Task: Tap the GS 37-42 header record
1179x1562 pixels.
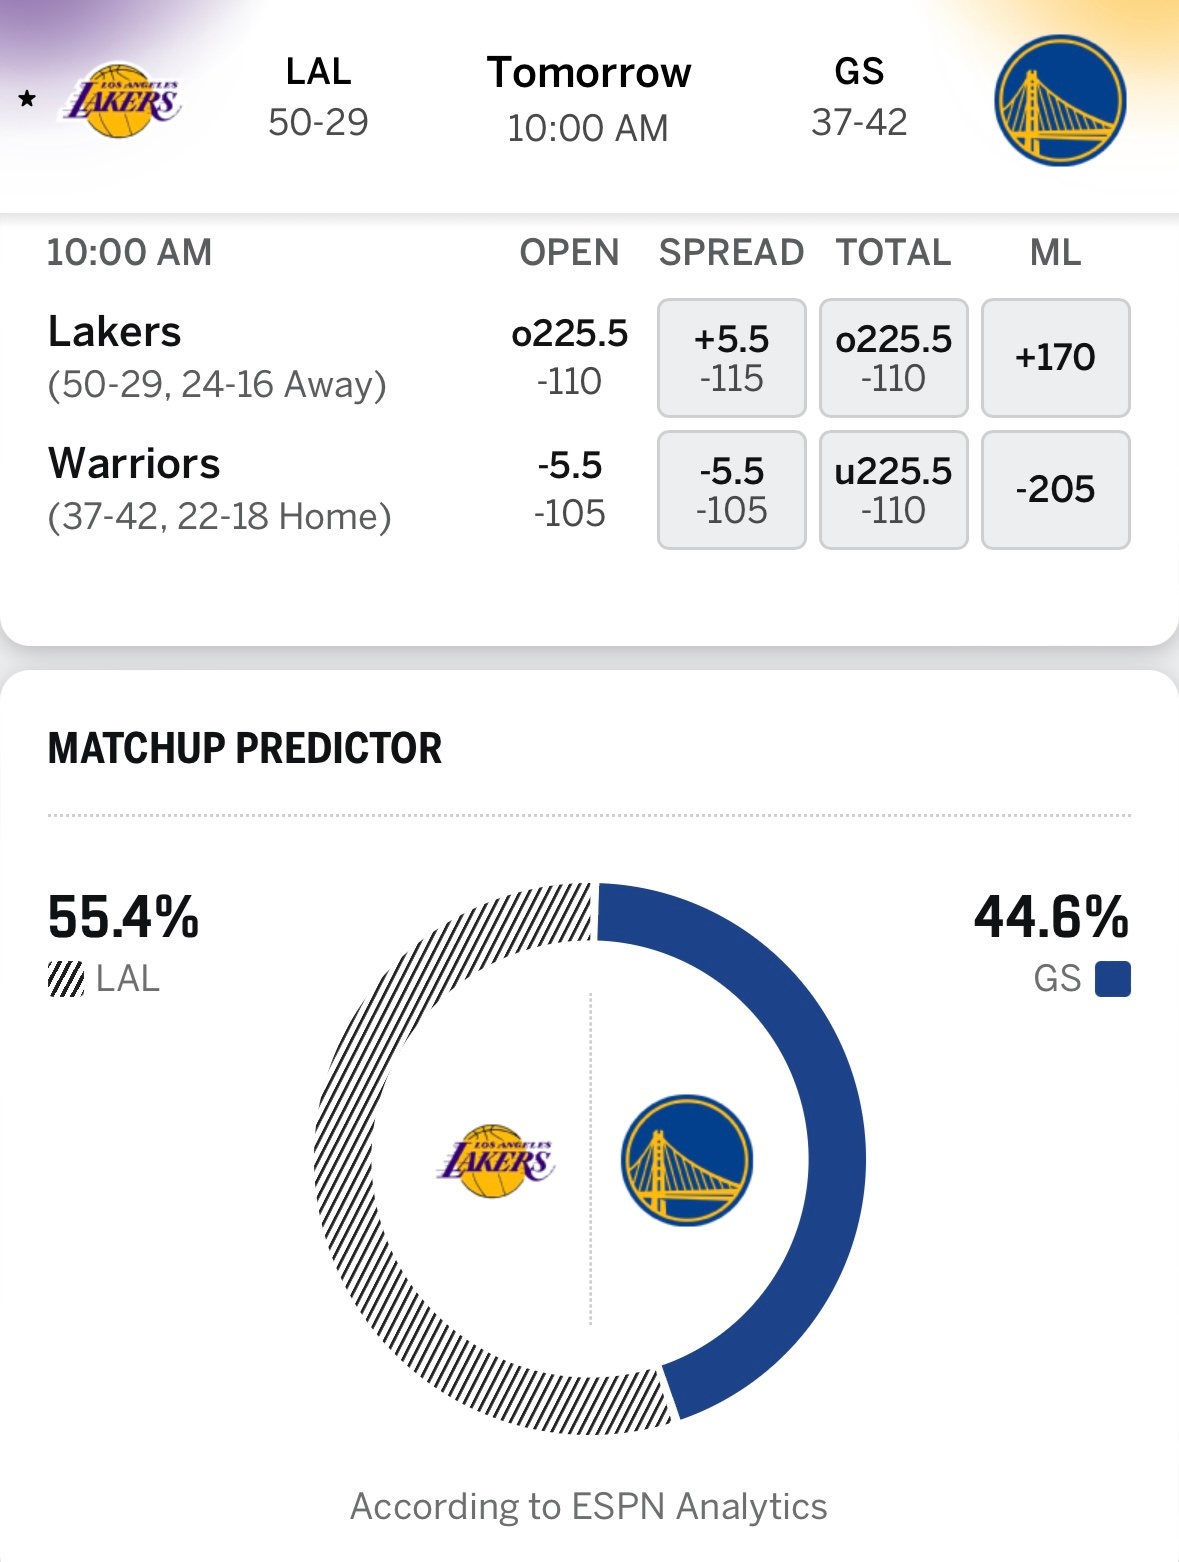Action: click(859, 97)
